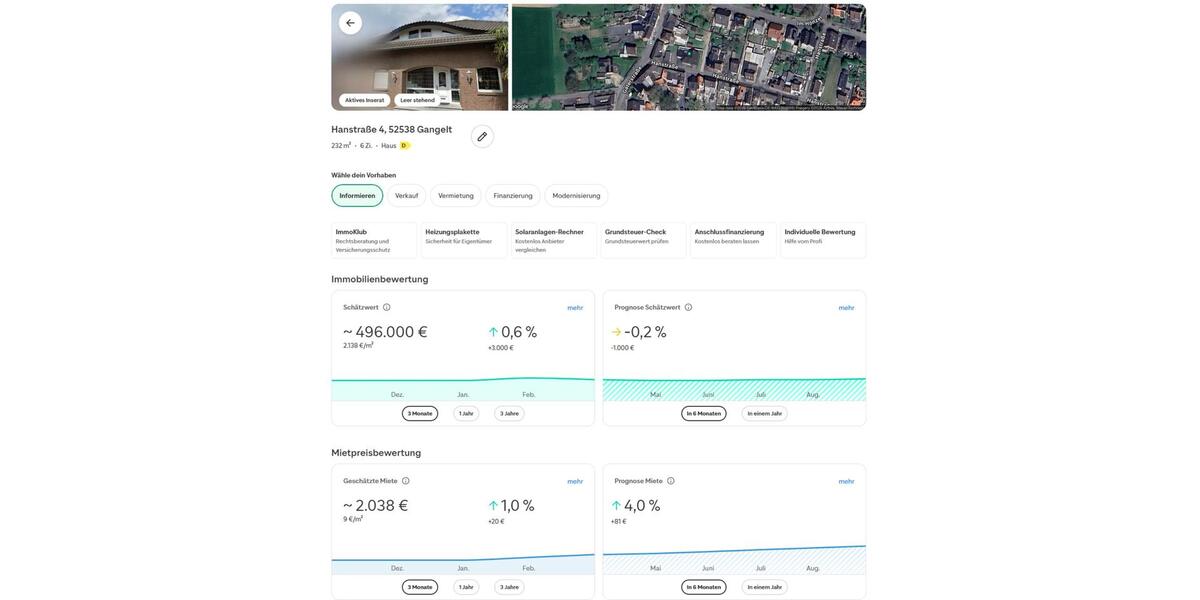Switch Geschätzte Miete chart to 3 Jahre
Viewport: 1200px width, 600px height.
(509, 588)
